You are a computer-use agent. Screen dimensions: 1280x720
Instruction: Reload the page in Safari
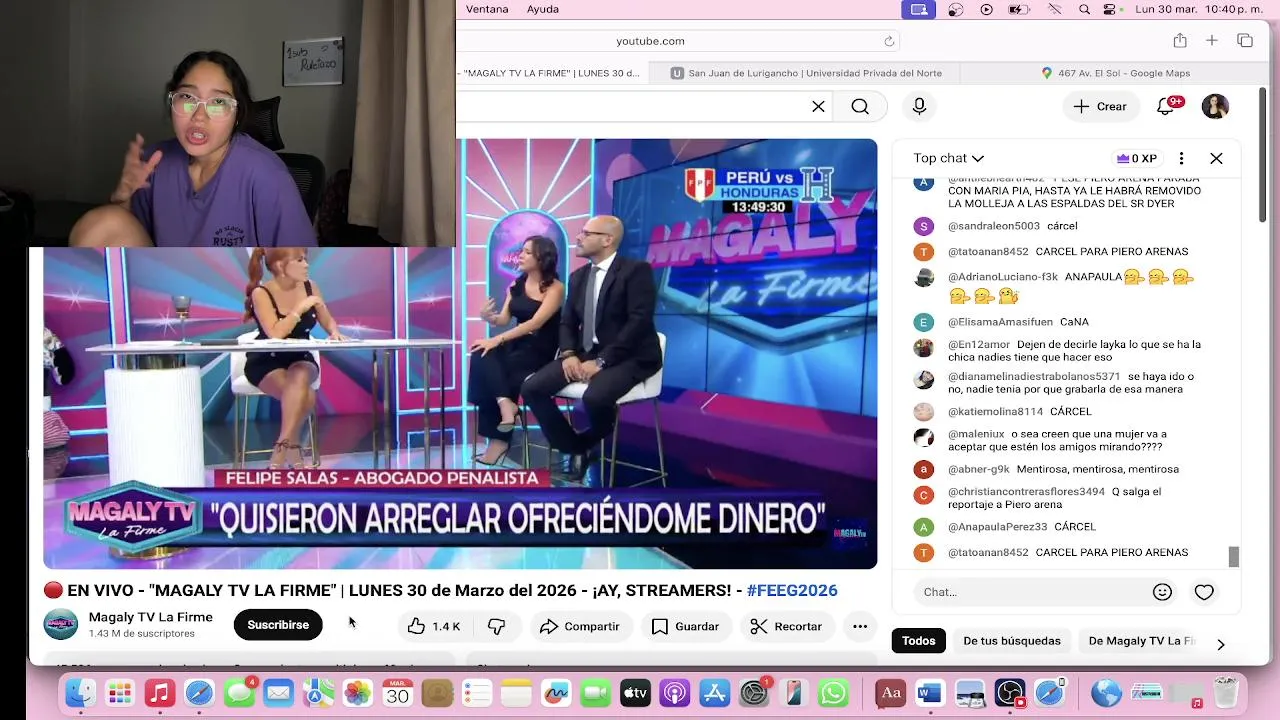click(x=889, y=41)
